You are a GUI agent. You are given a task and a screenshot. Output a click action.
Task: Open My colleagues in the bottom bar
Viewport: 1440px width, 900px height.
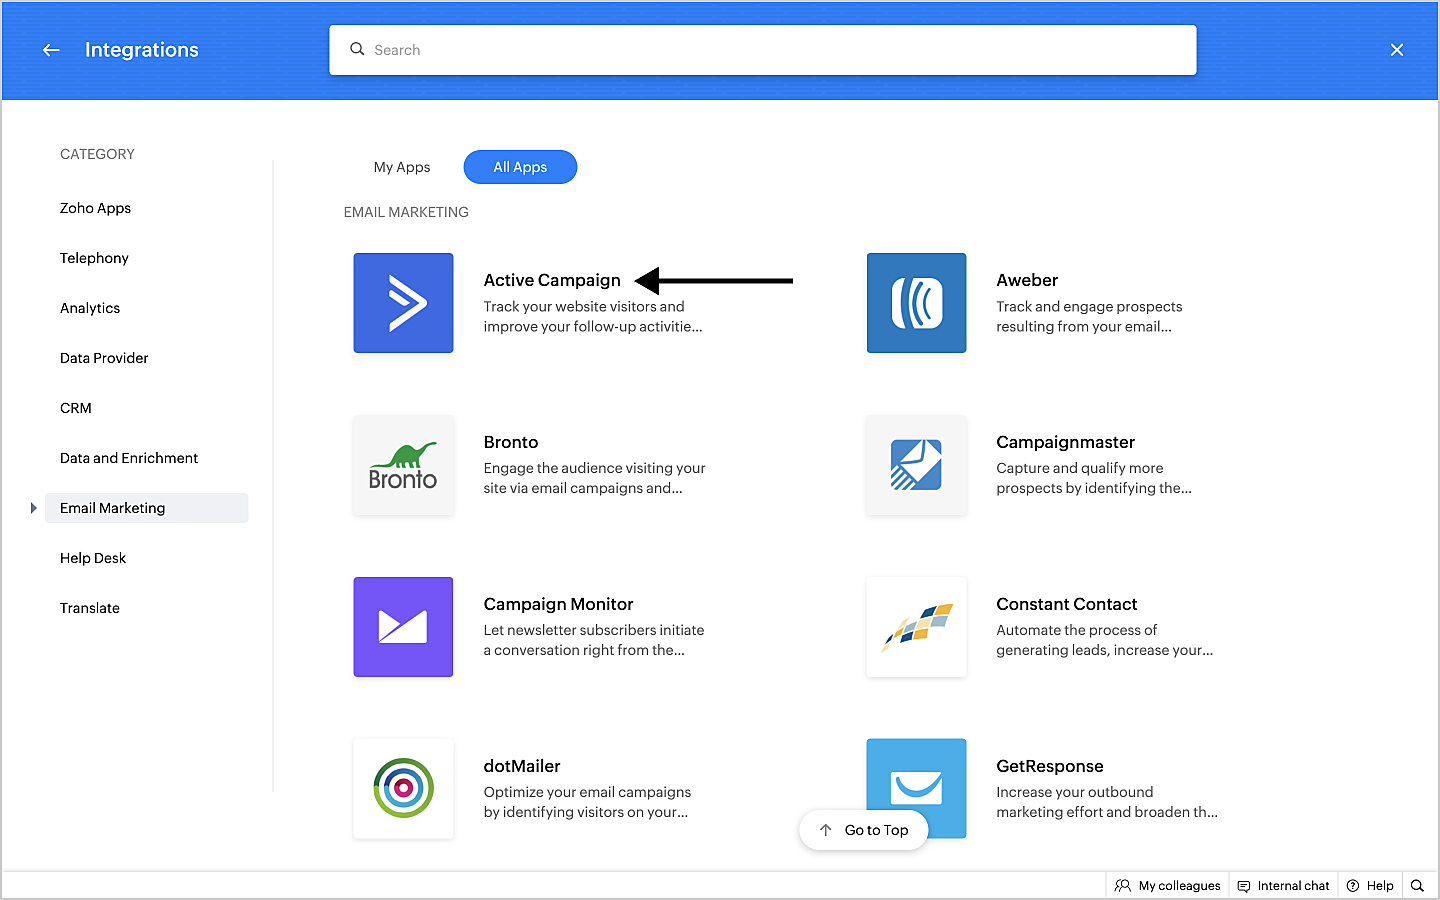coord(1168,885)
